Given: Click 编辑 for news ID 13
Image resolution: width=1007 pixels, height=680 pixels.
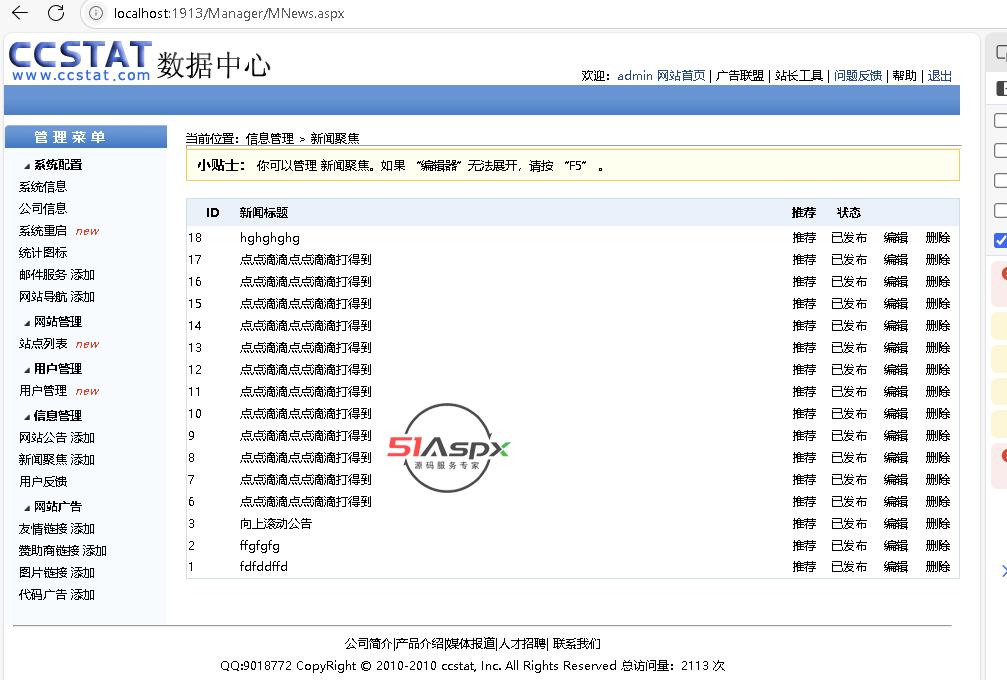Looking at the screenshot, I should click(x=896, y=348).
